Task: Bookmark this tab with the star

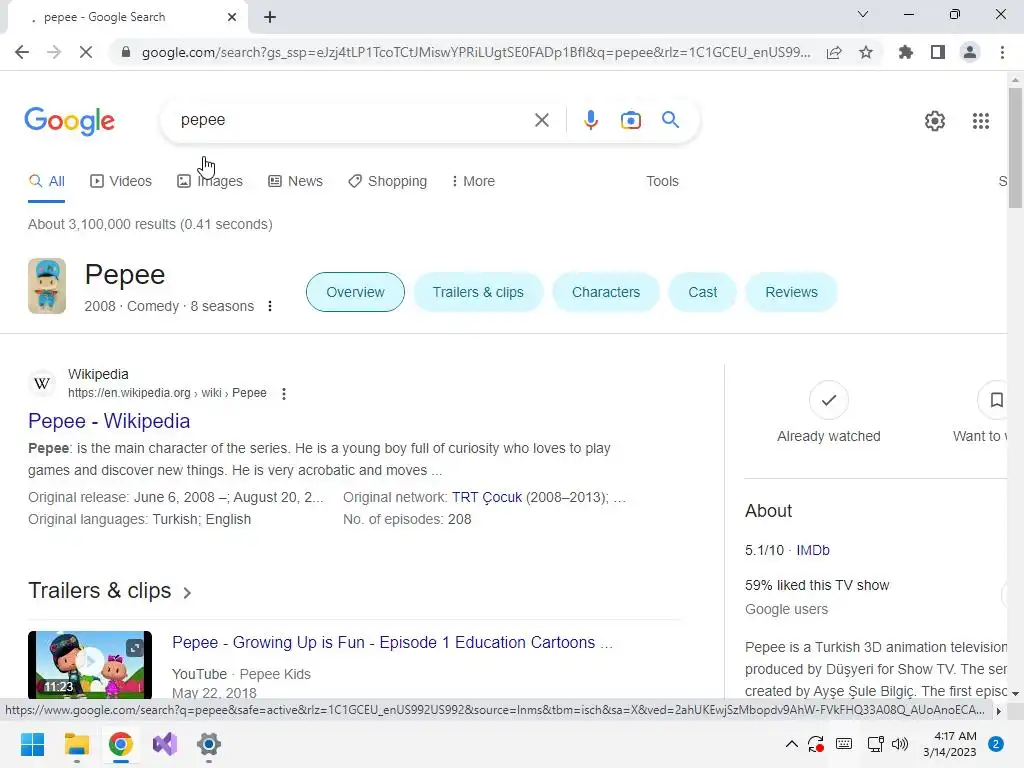Action: (x=866, y=52)
